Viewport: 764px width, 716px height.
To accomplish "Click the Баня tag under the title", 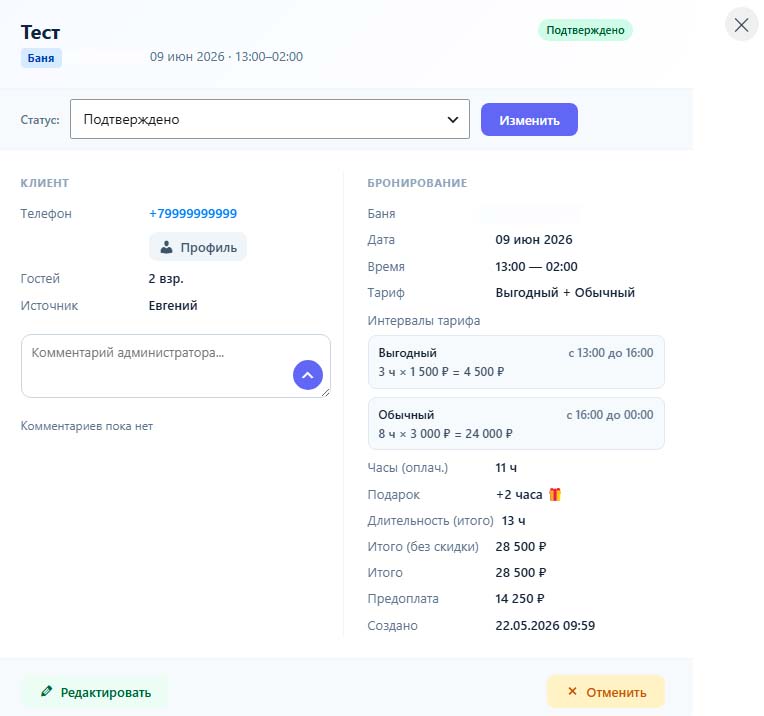I will [x=41, y=58].
